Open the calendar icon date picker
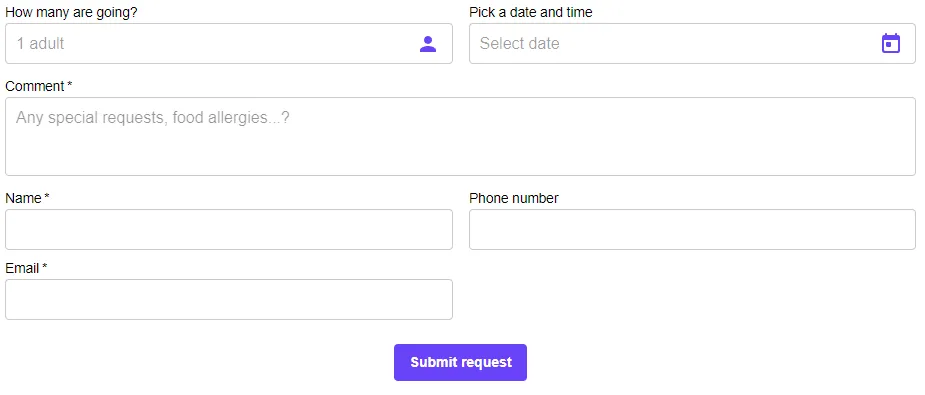This screenshot has height=395, width=925. pyautogui.click(x=890, y=44)
